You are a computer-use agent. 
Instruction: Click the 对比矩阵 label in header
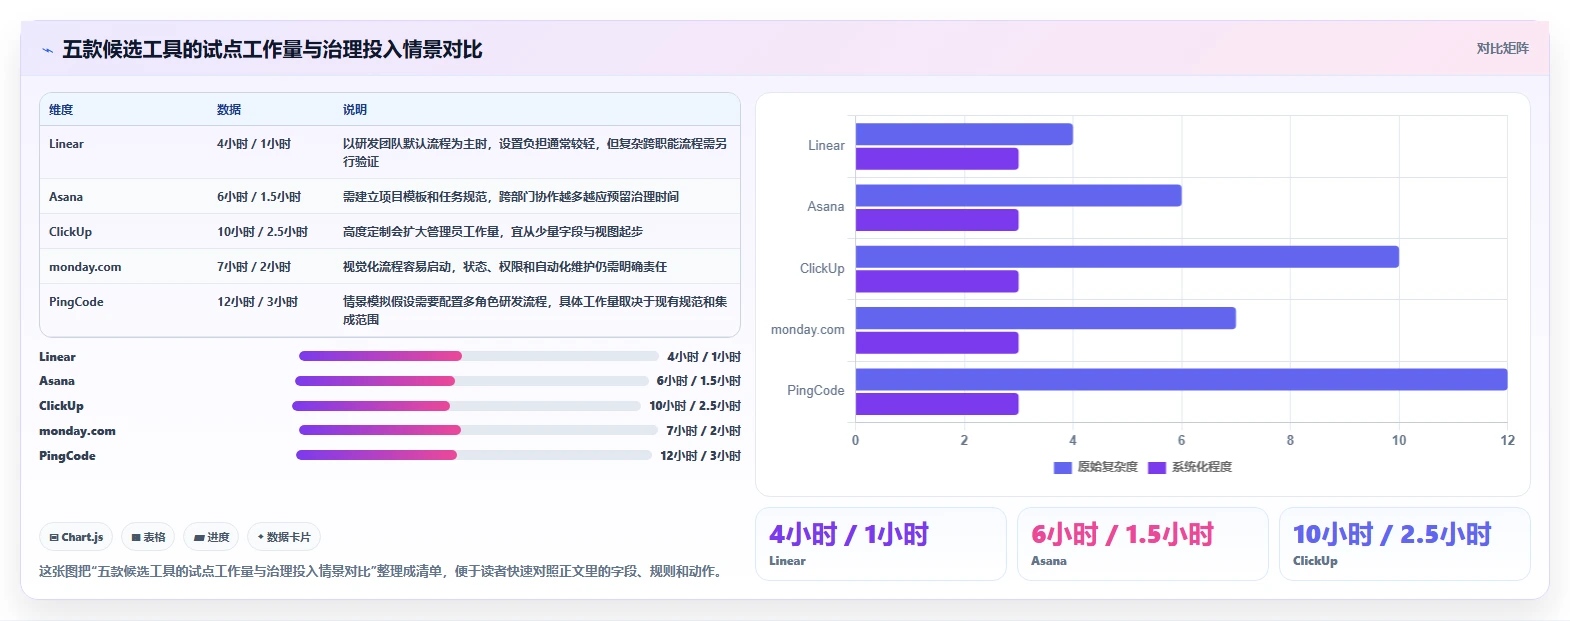[1502, 48]
